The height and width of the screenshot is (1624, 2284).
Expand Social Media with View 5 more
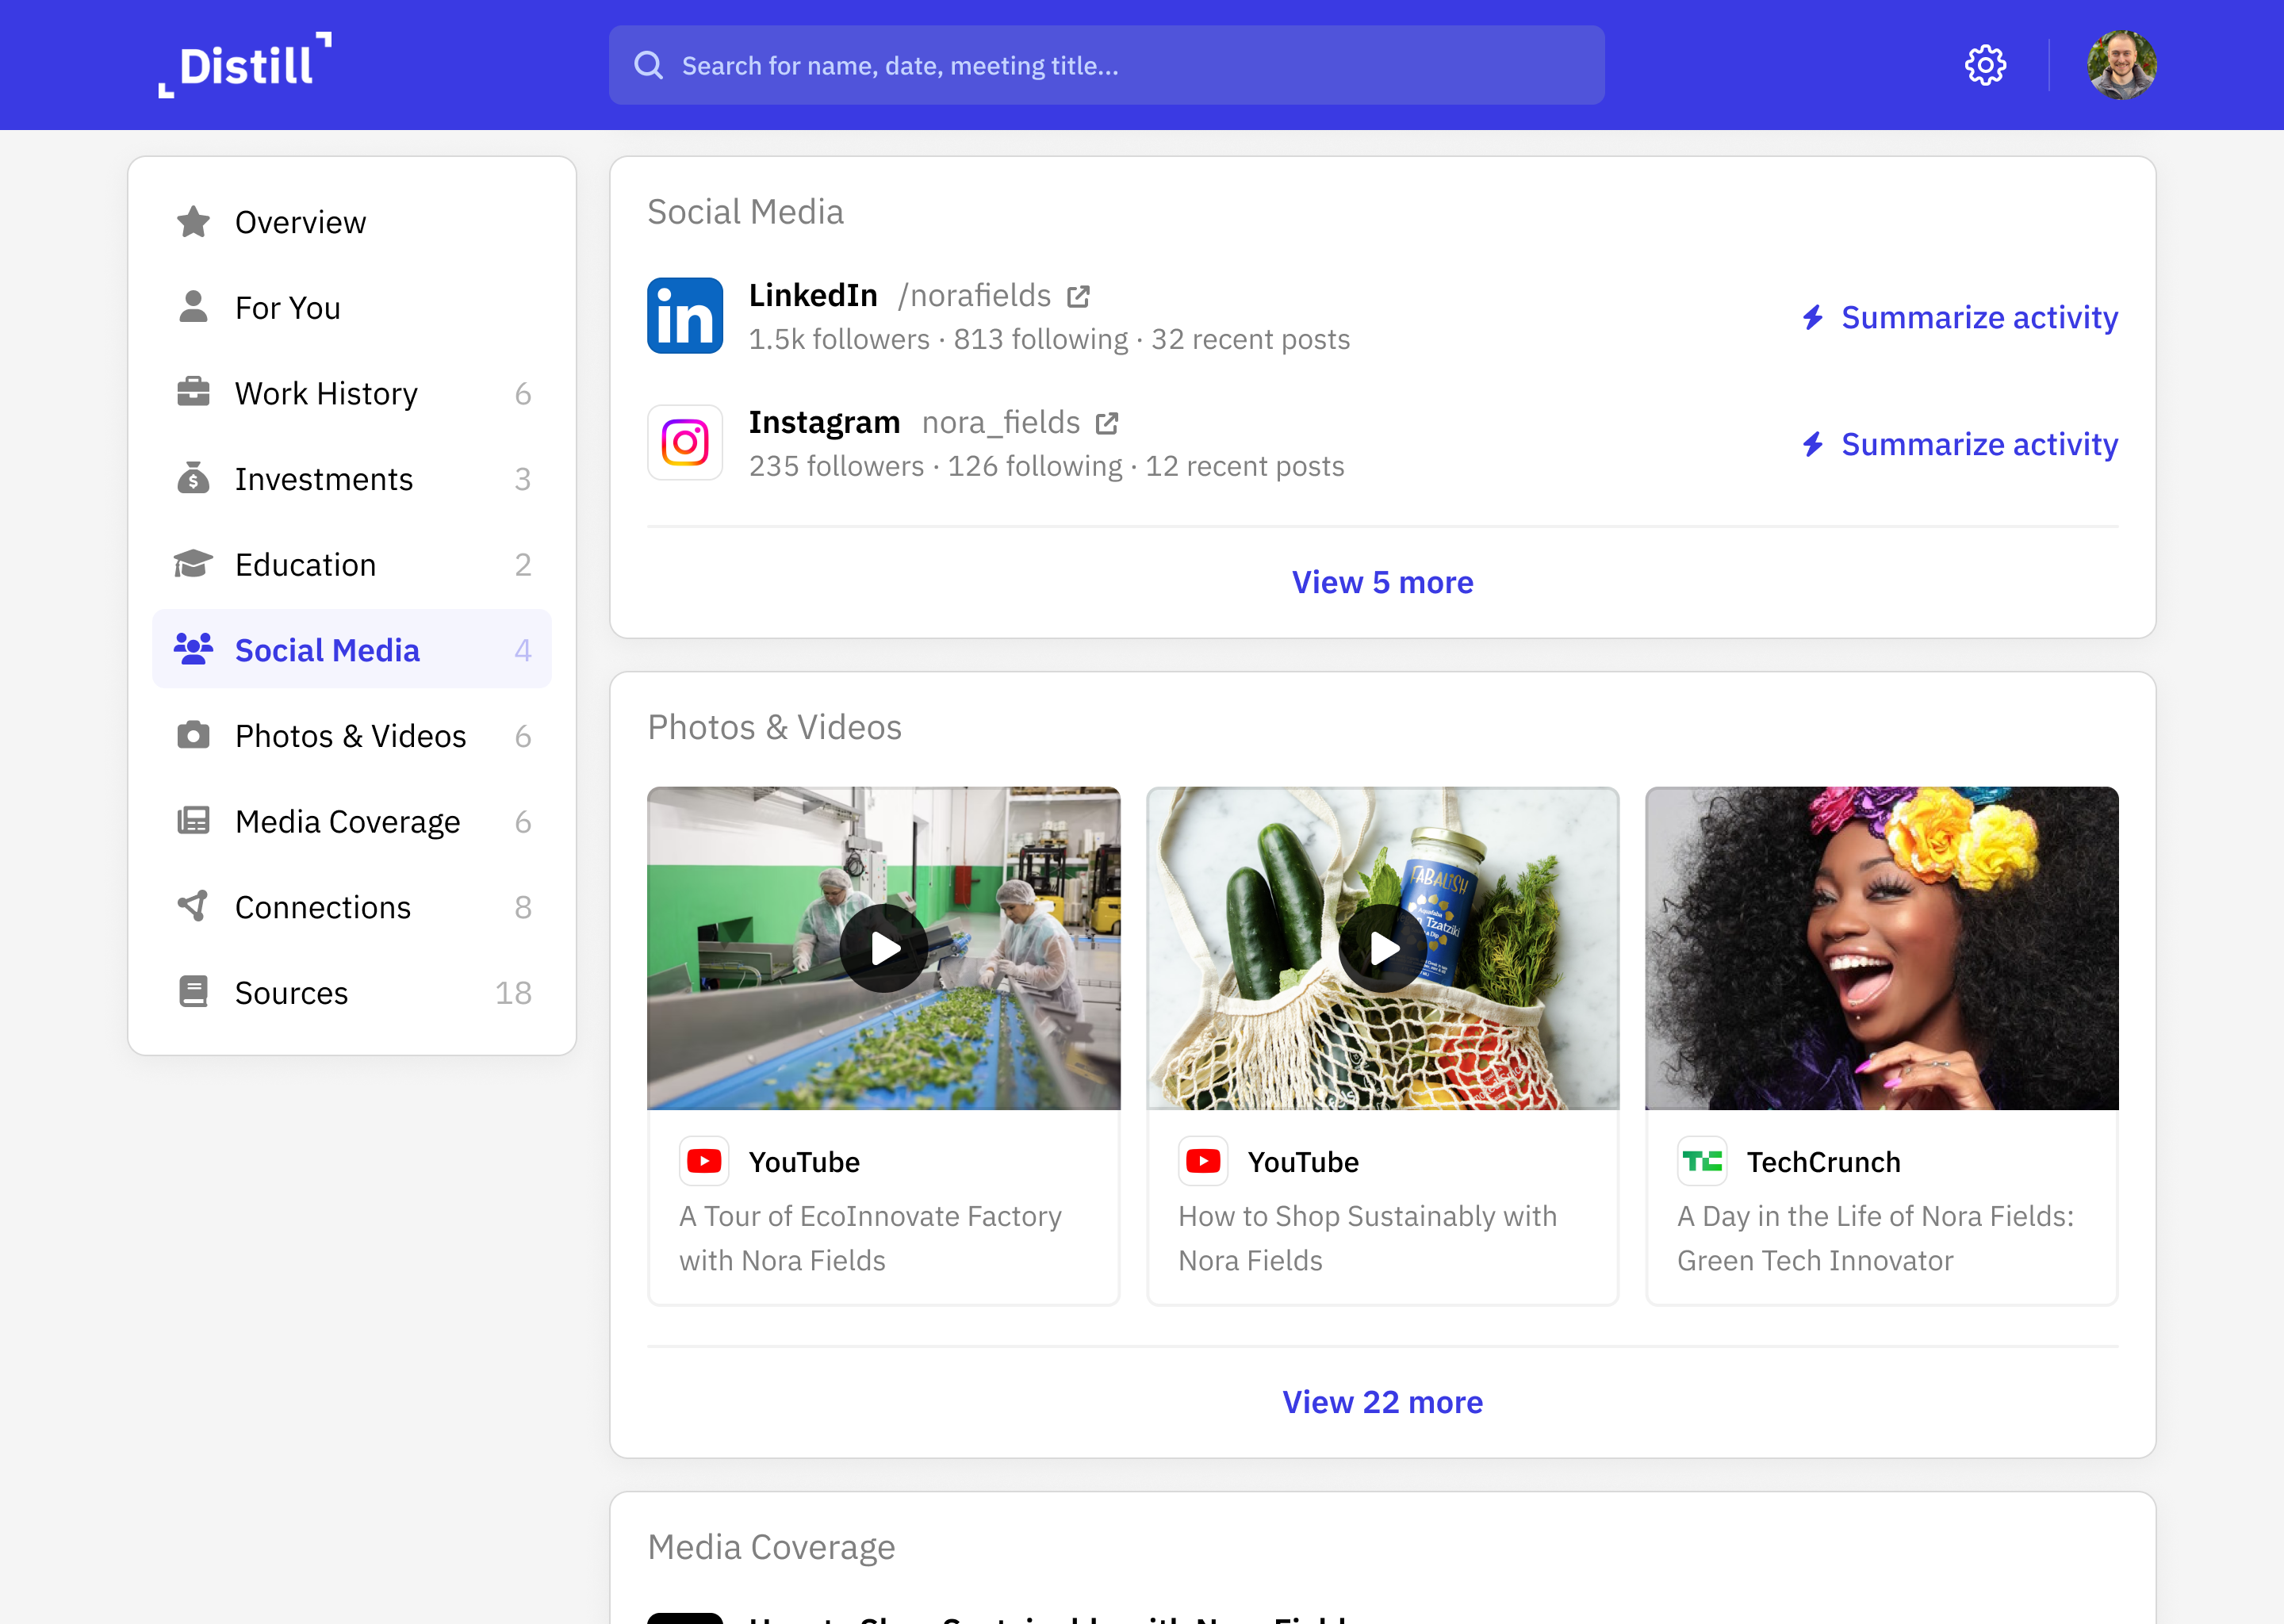1382,582
